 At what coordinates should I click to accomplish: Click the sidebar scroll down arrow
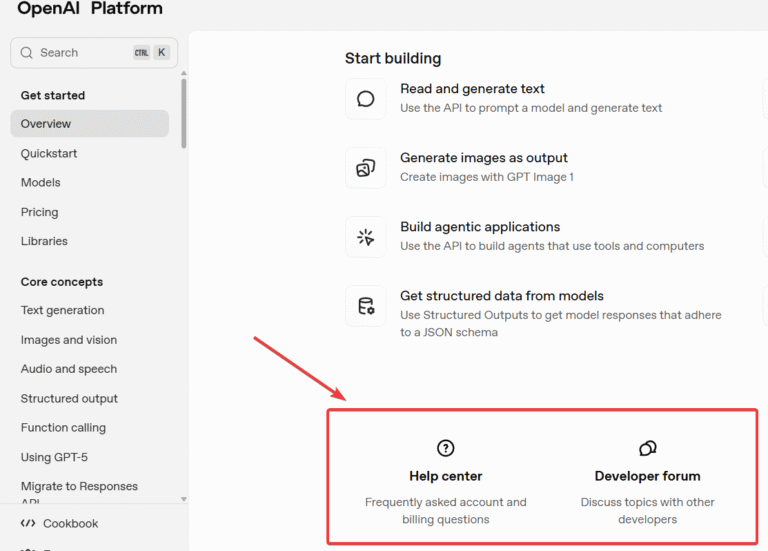coord(184,498)
